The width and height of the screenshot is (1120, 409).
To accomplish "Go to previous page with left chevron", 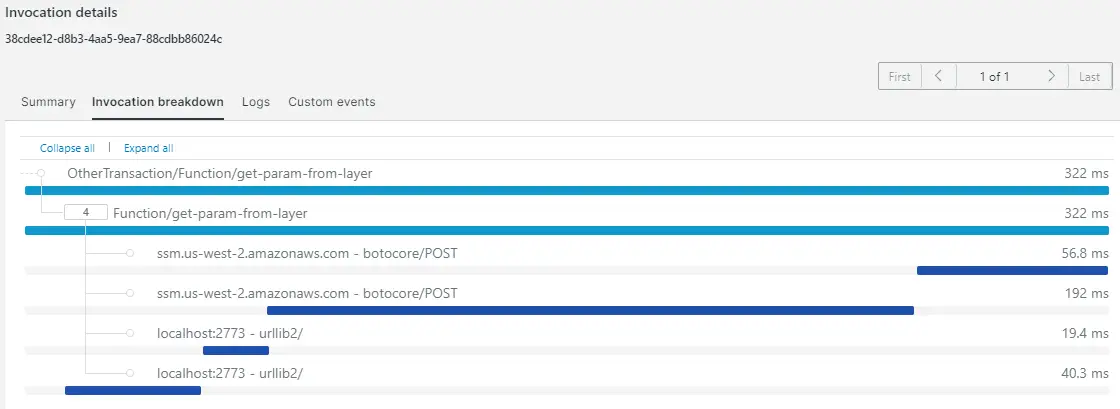I will (x=939, y=76).
